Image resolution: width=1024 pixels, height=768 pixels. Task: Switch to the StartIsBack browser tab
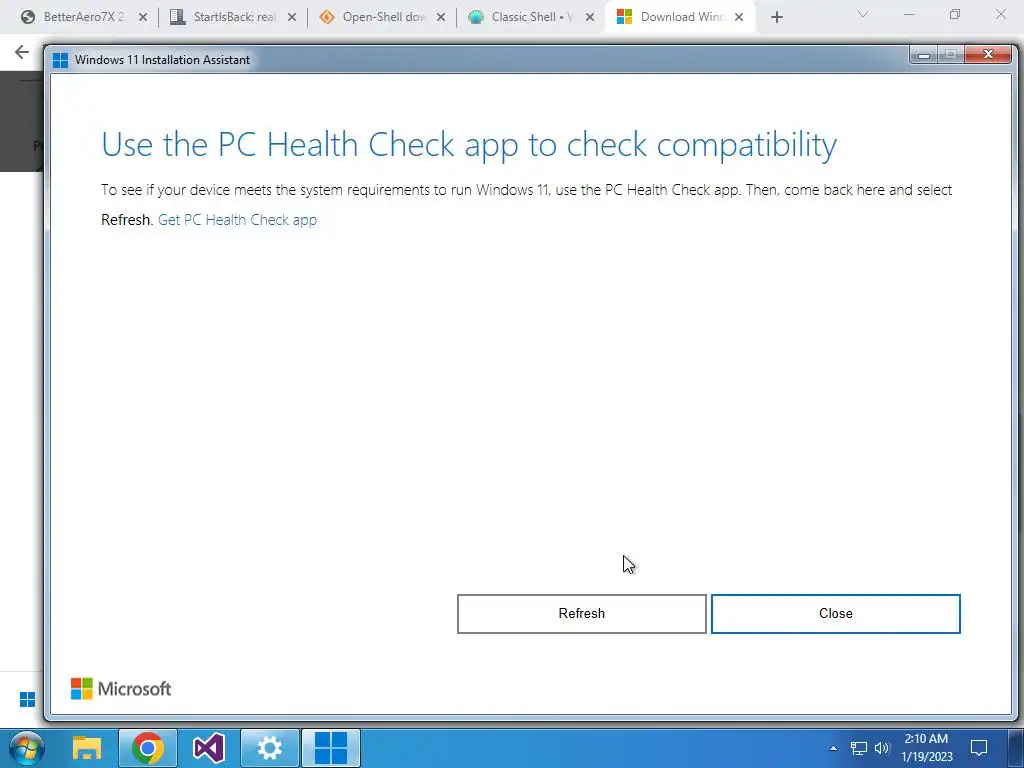(x=232, y=17)
